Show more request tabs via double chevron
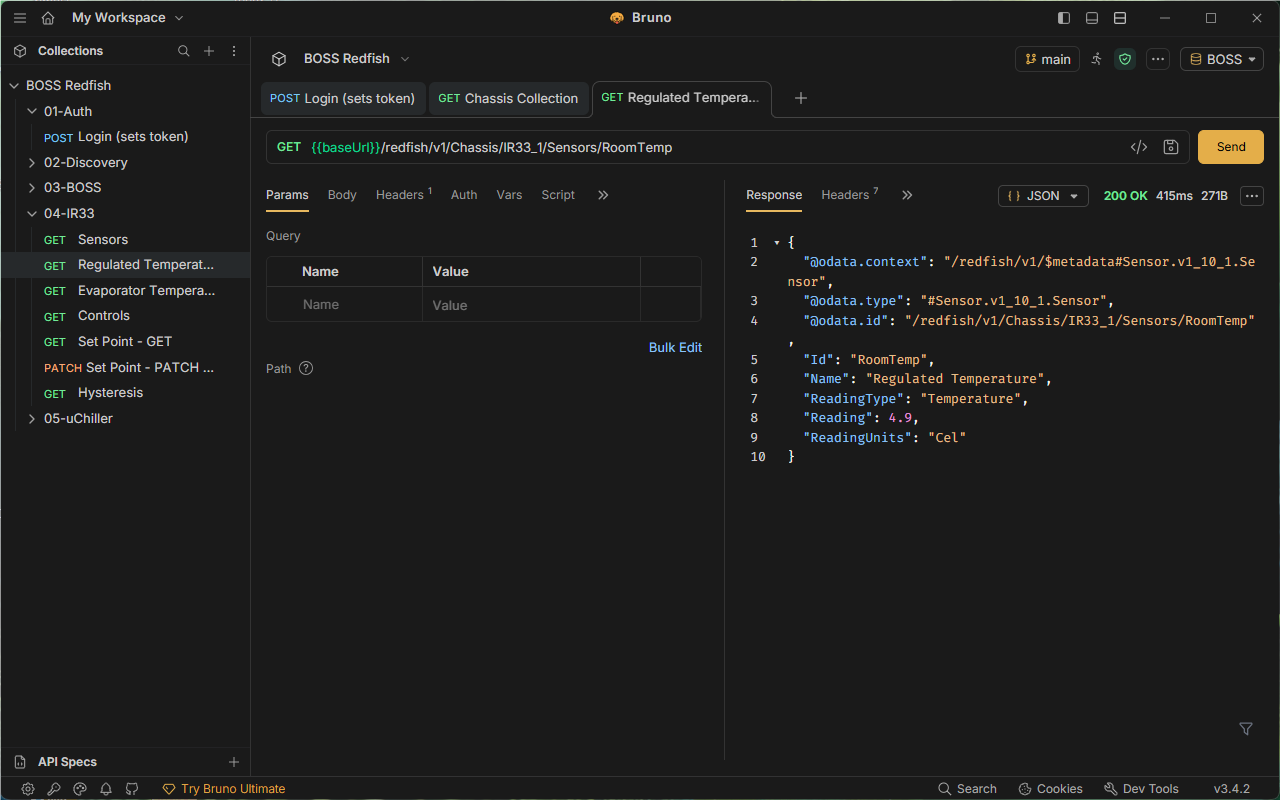This screenshot has height=801, width=1280. click(603, 195)
